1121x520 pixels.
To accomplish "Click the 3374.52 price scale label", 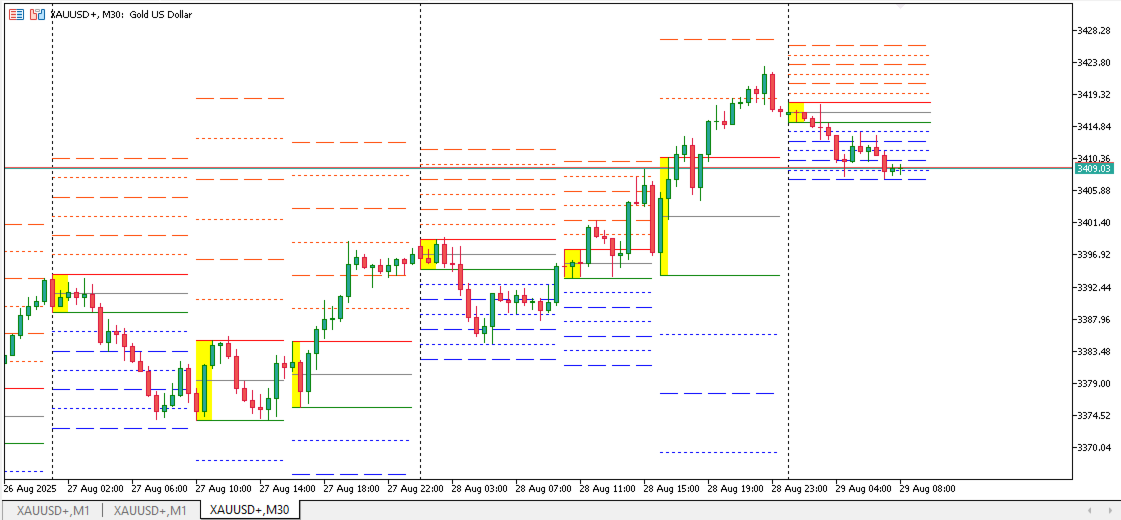I will [x=1095, y=416].
